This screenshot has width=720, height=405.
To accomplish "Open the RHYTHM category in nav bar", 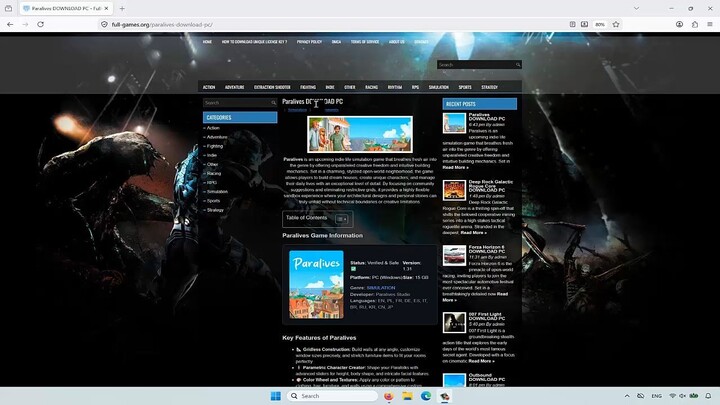I will click(395, 87).
